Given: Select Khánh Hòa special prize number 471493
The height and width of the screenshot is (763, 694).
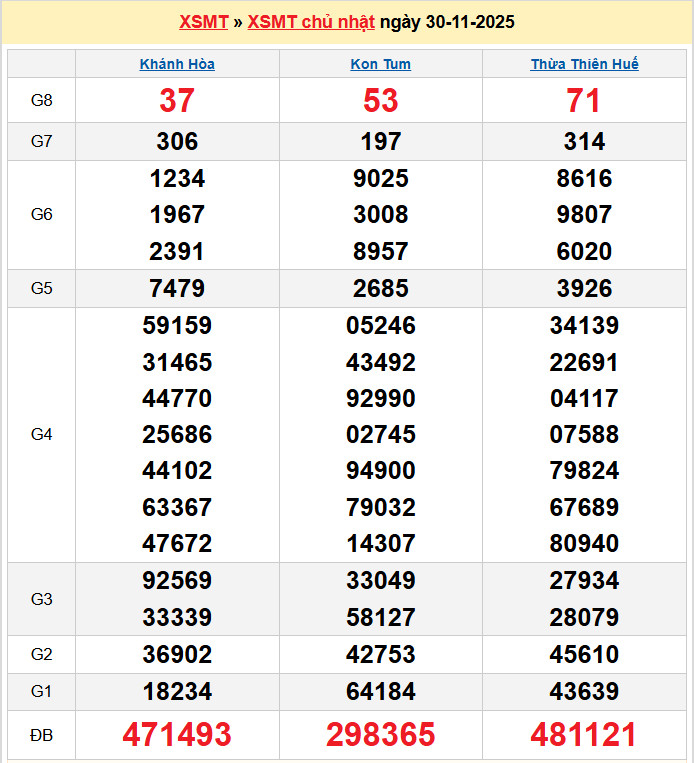Looking at the screenshot, I should (x=177, y=735).
